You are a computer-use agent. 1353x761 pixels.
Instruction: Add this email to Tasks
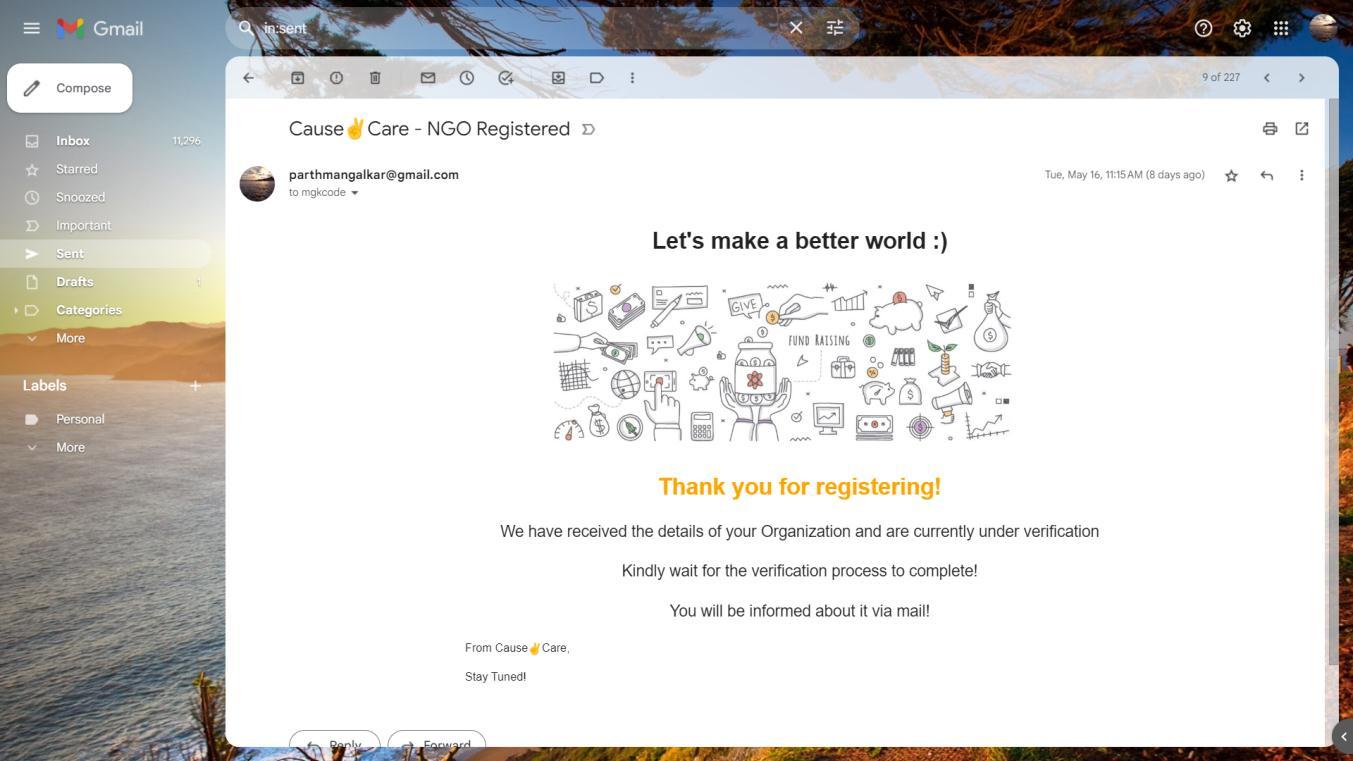[506, 78]
